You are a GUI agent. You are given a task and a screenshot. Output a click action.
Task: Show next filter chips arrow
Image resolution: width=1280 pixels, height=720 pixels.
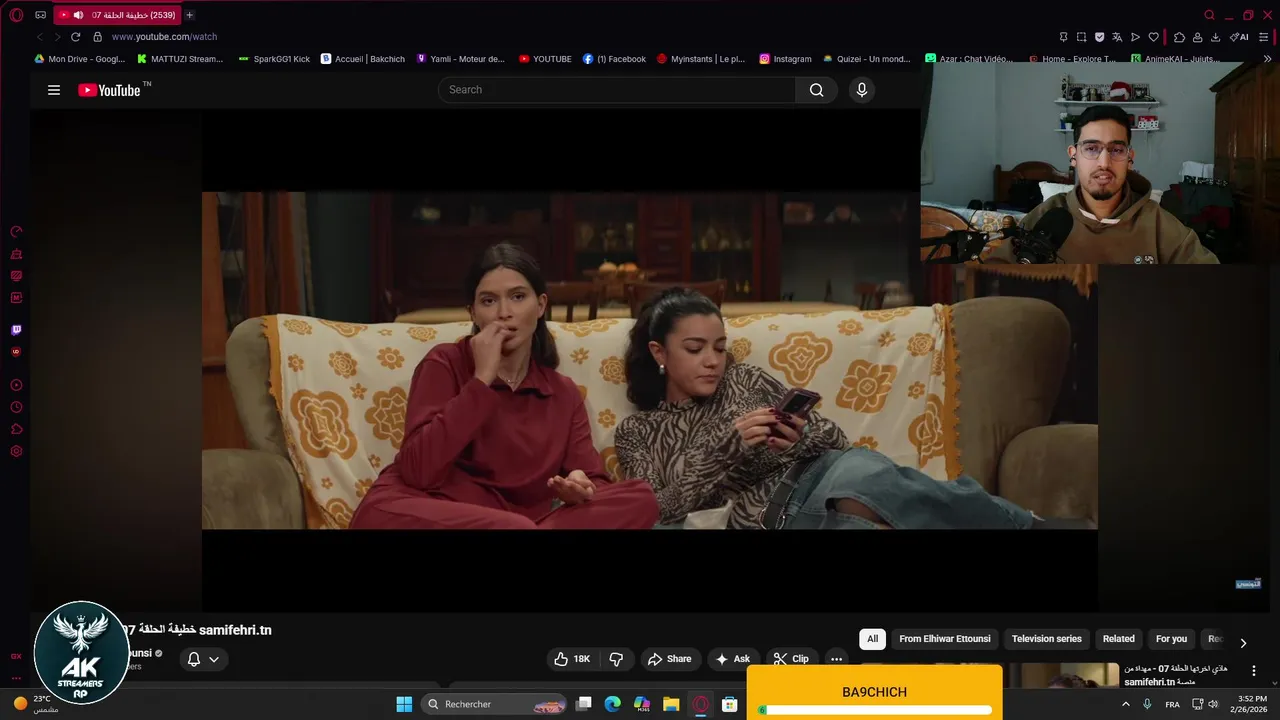coord(1243,643)
